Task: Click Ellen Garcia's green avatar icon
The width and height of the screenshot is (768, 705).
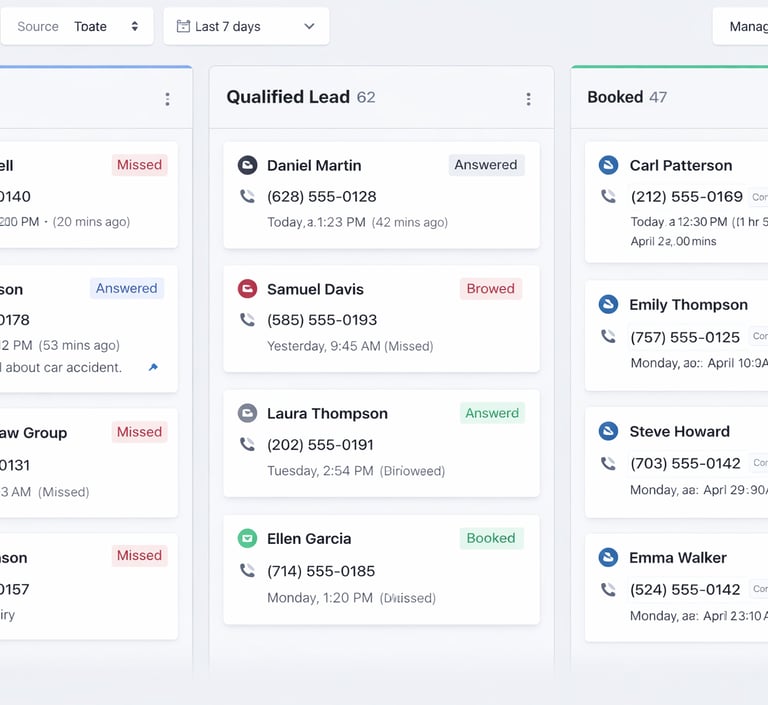Action: coord(247,538)
